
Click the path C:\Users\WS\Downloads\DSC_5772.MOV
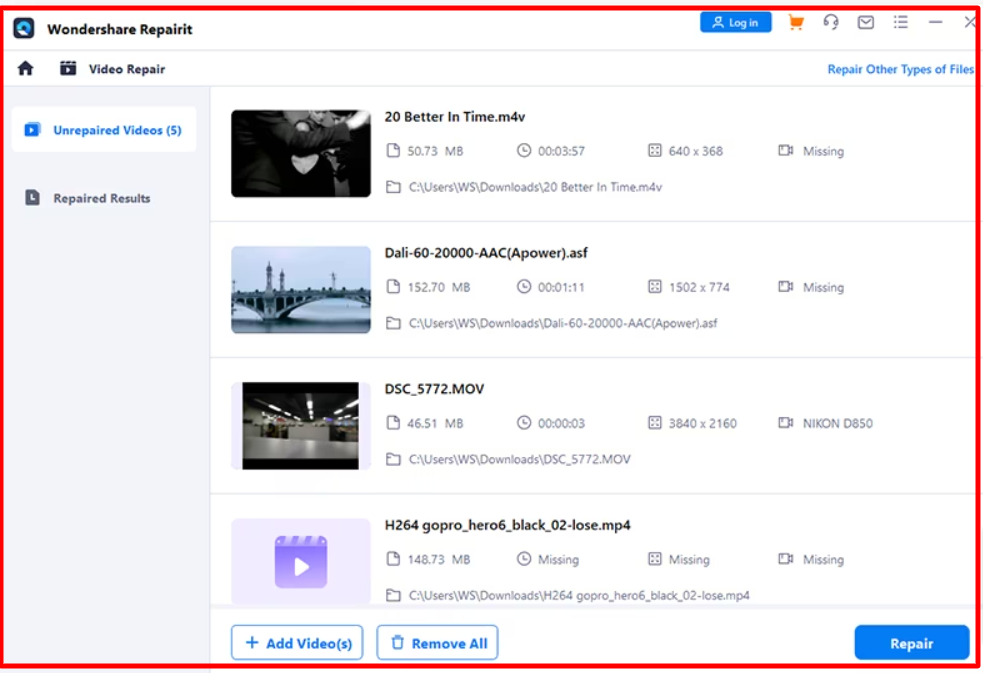click(520, 459)
